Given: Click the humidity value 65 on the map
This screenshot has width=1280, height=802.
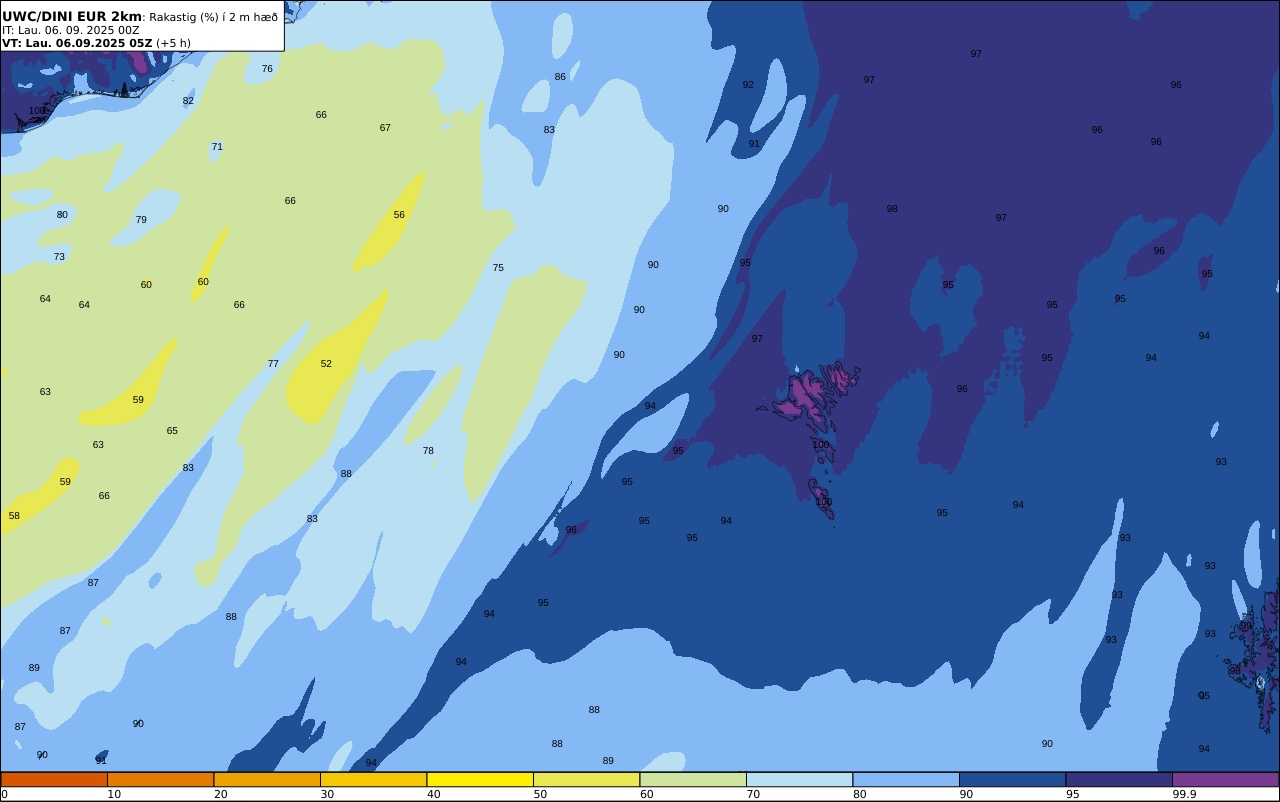Looking at the screenshot, I should (x=172, y=431).
